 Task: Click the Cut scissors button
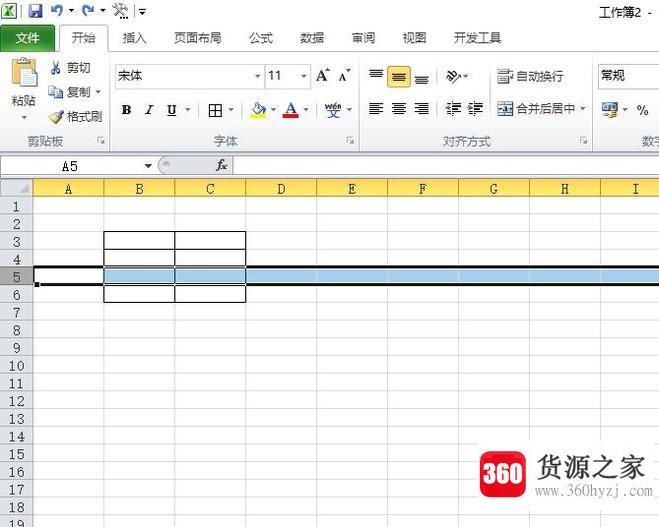click(x=70, y=68)
